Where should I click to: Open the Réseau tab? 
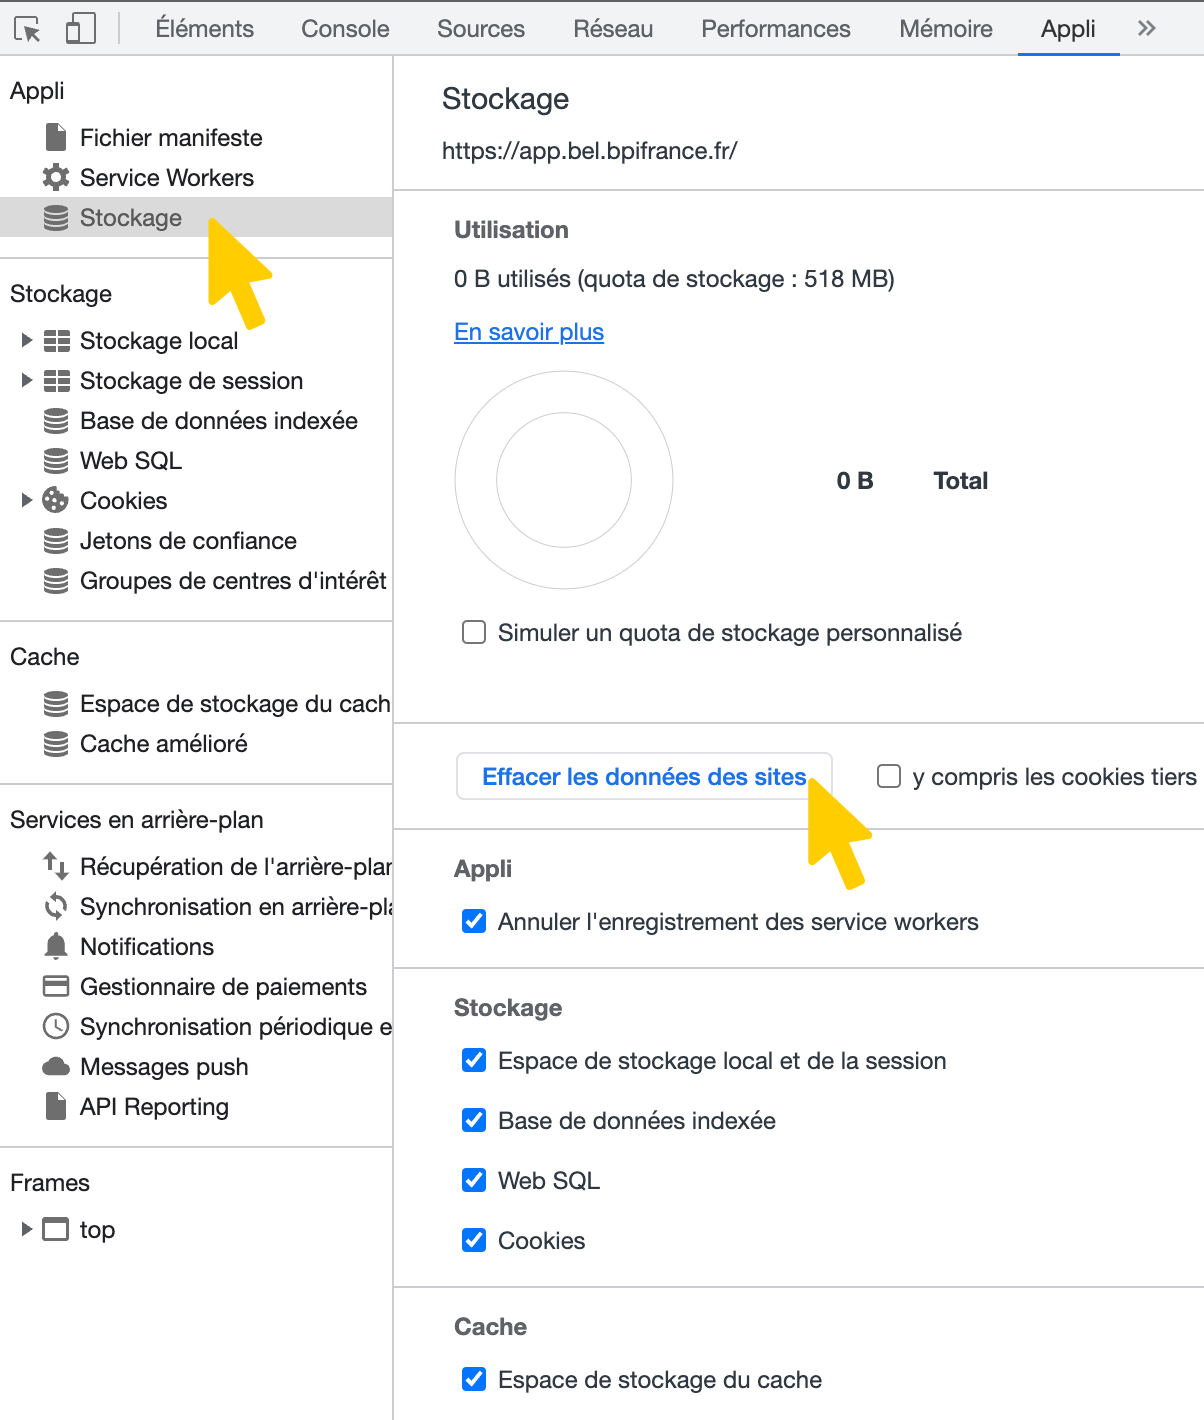coord(613,29)
